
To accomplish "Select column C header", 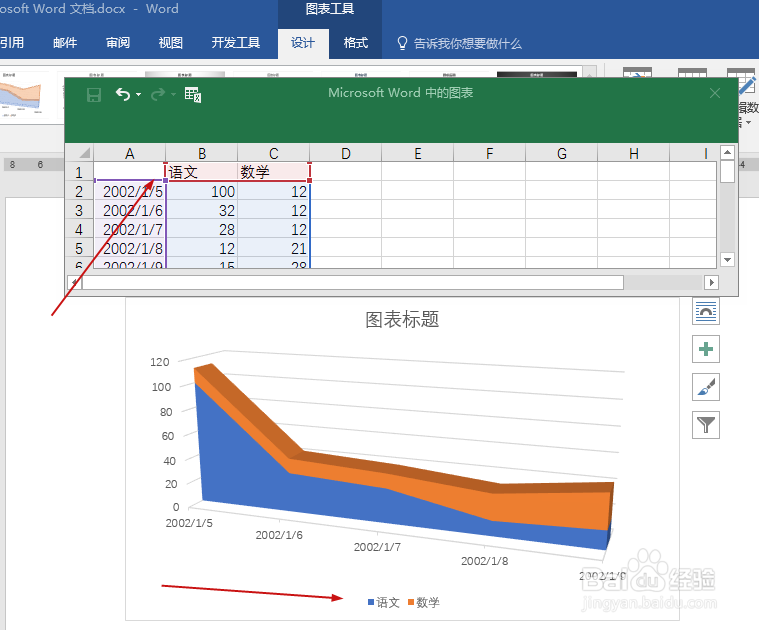I will point(273,153).
